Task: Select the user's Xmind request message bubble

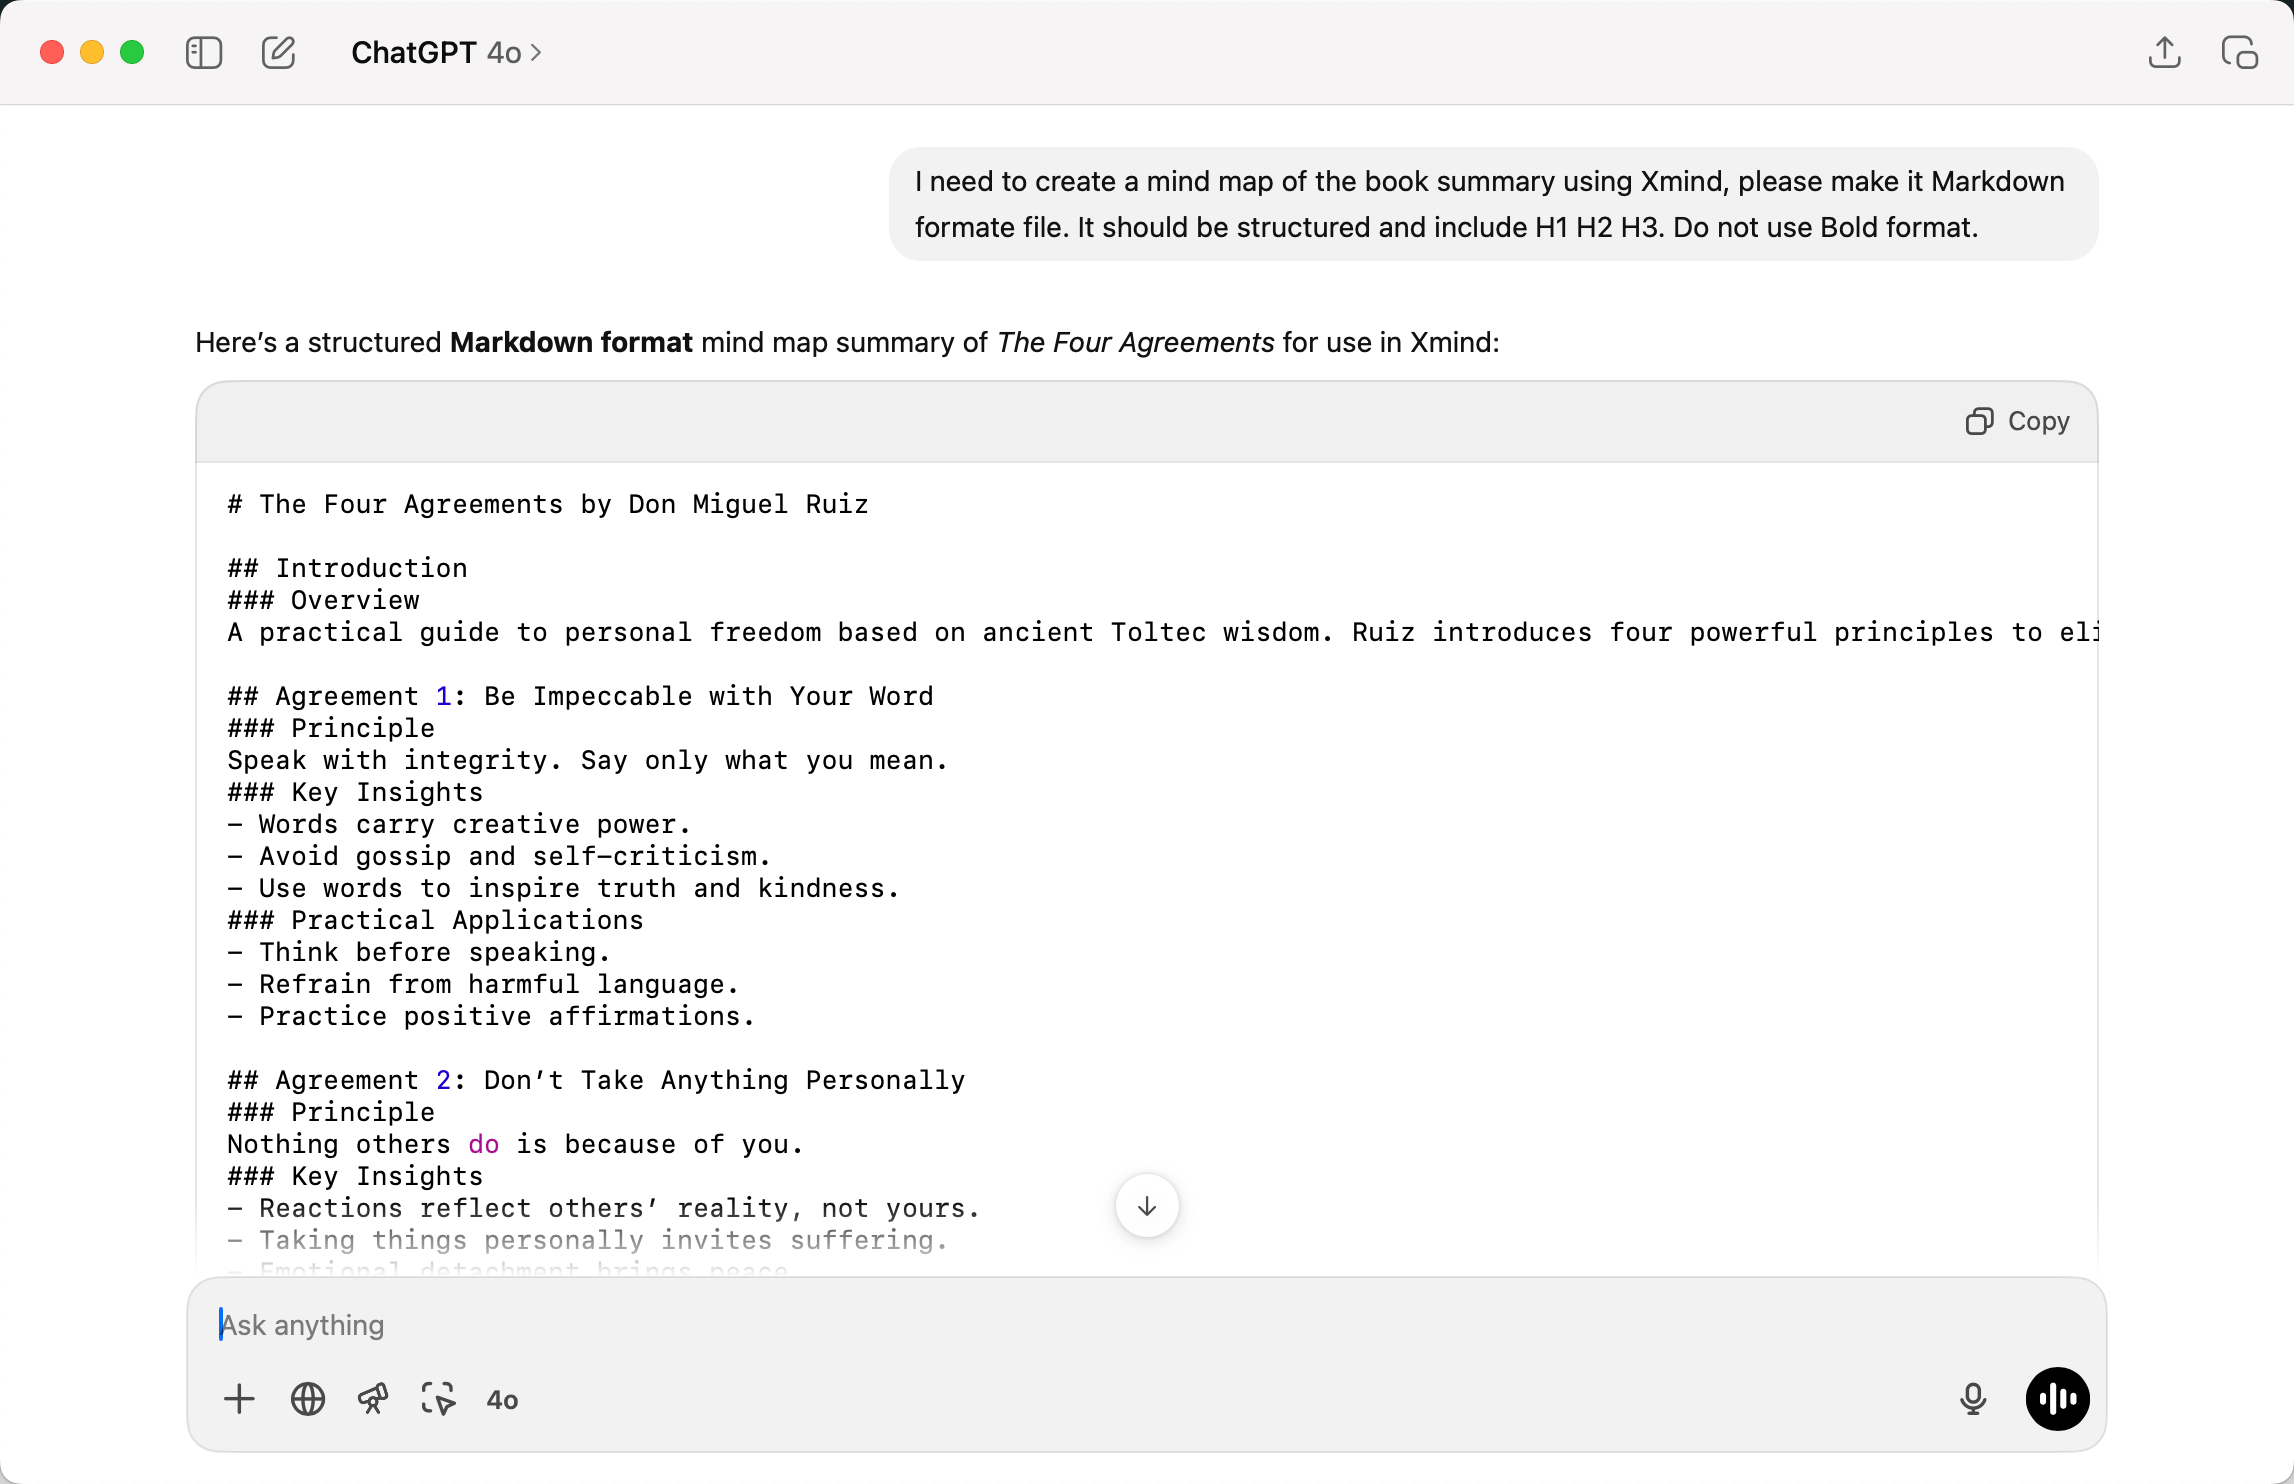Action: [1493, 204]
